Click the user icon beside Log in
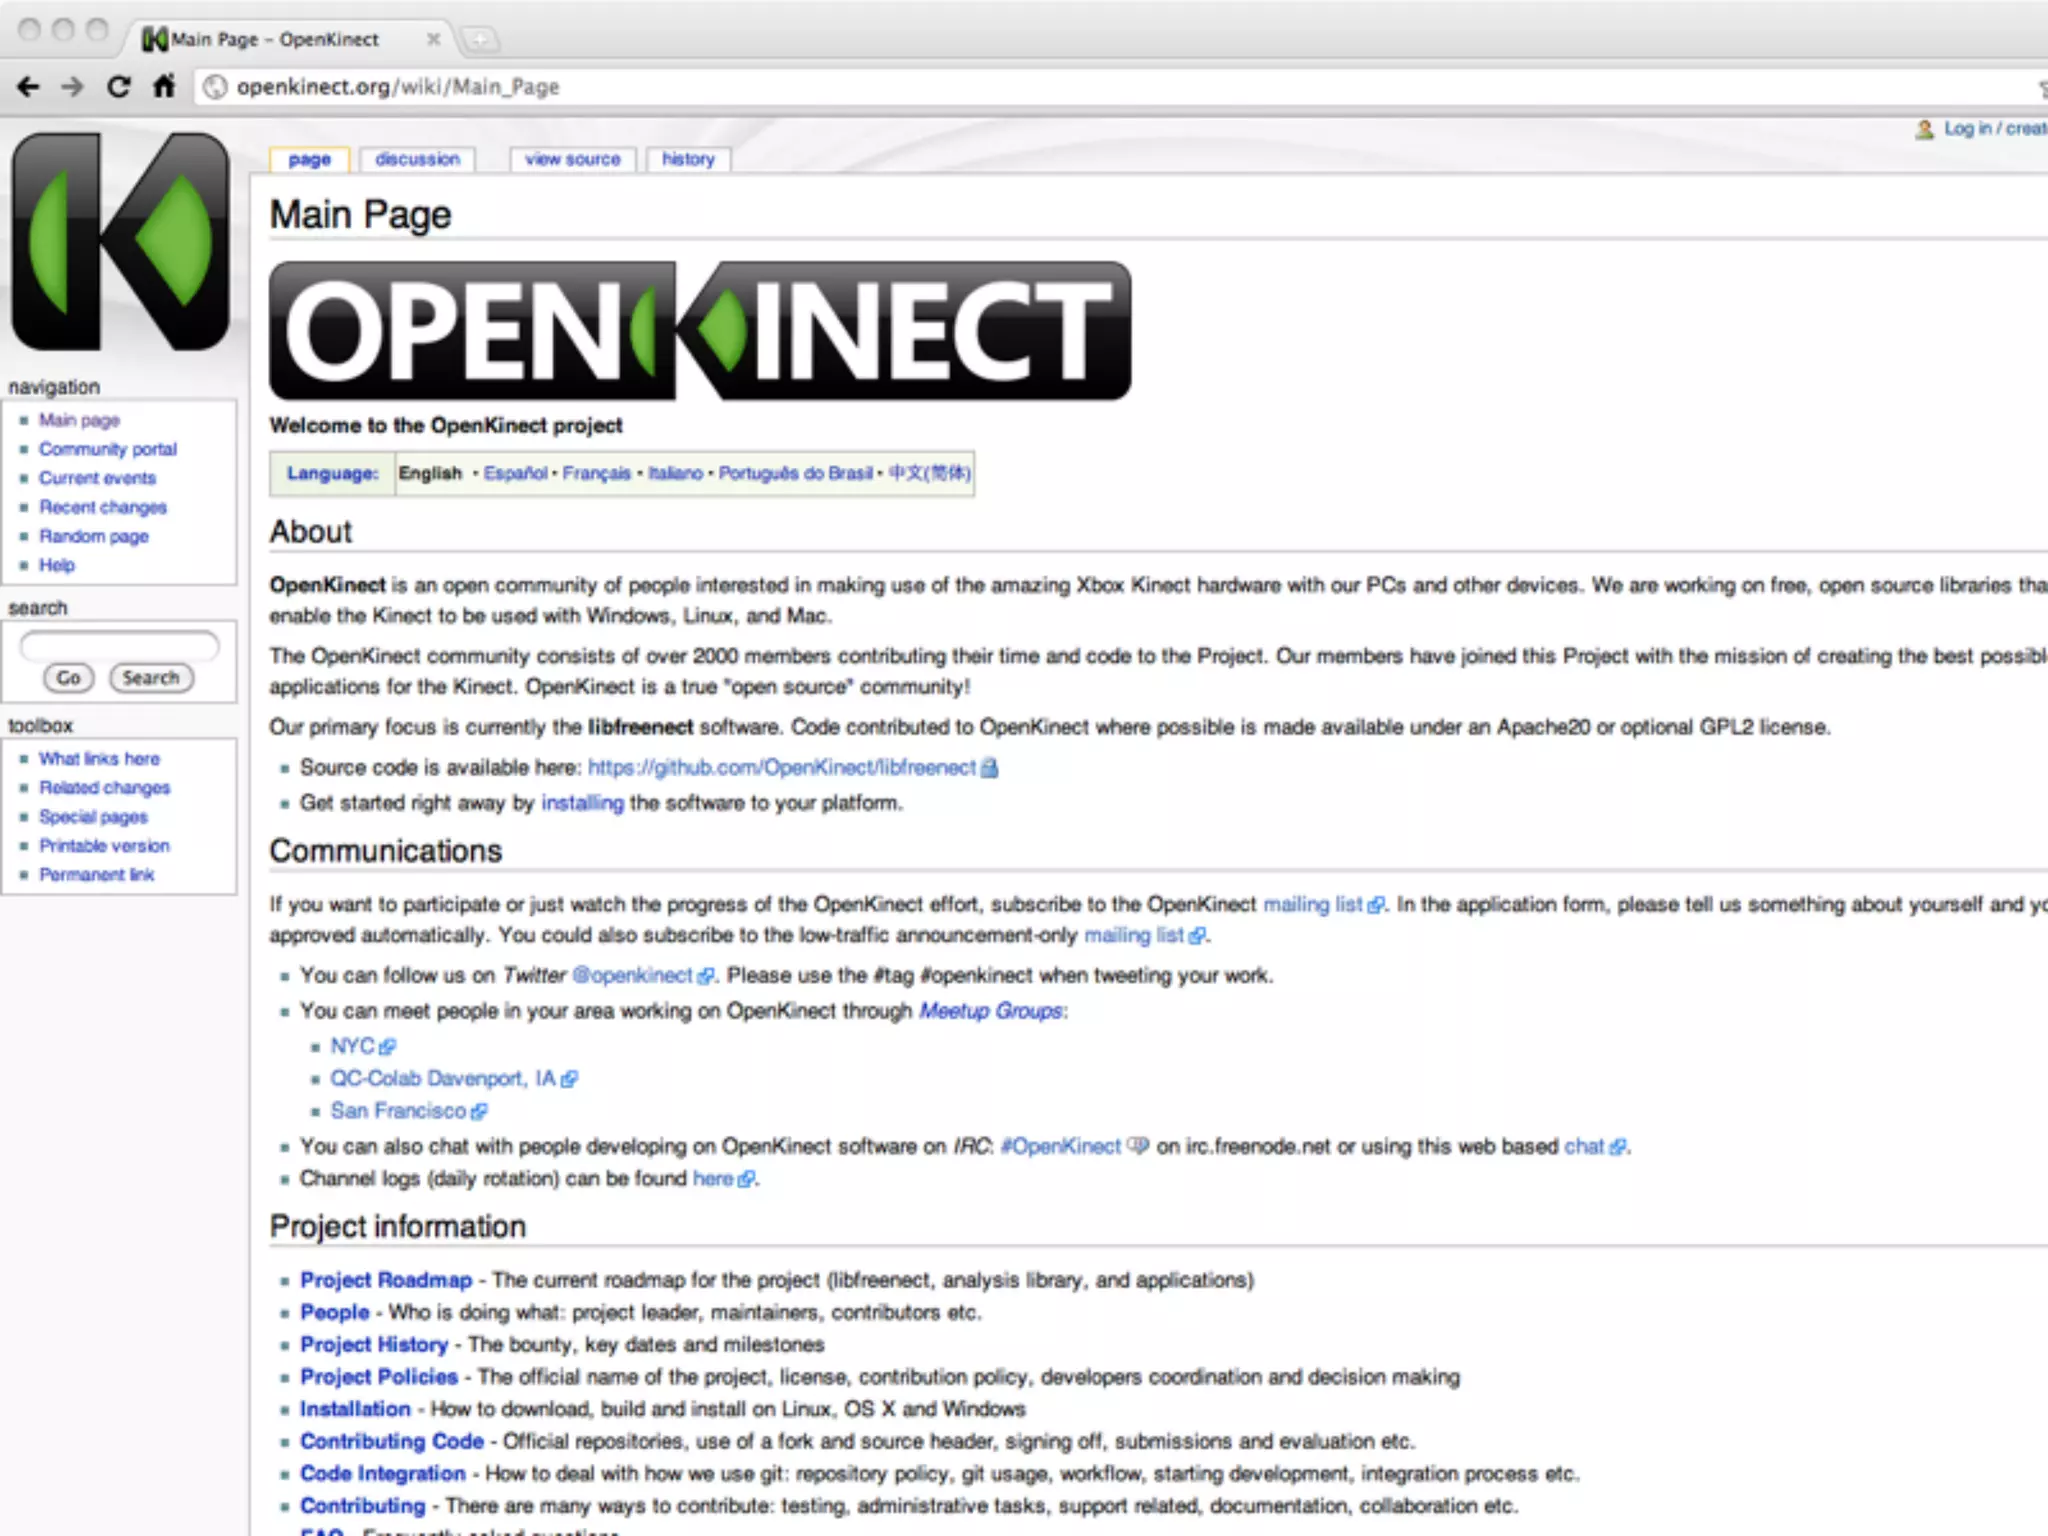 [x=1924, y=130]
